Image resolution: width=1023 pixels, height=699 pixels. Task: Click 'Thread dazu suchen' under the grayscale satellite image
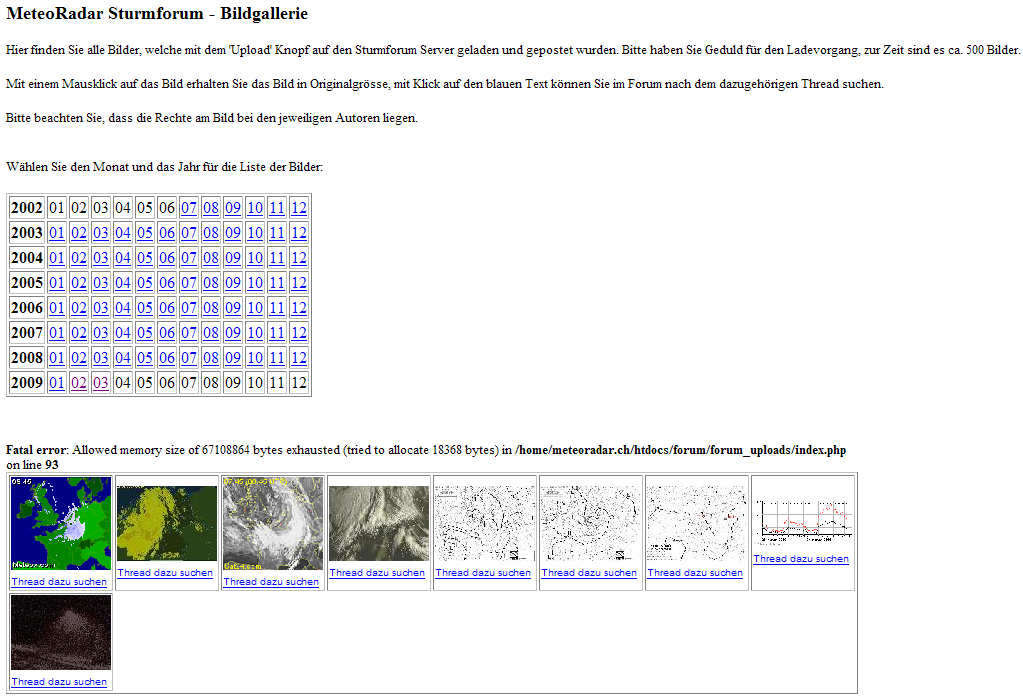(x=271, y=582)
